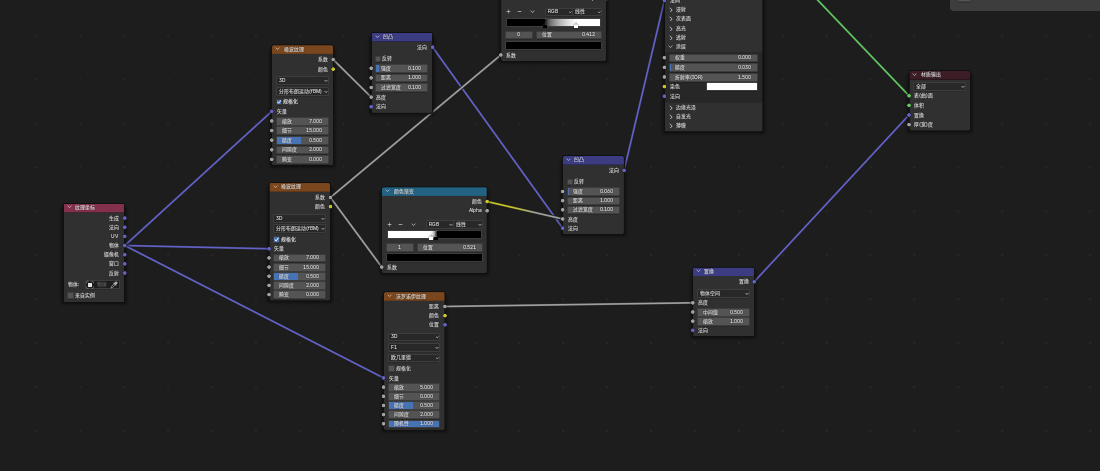Click the Randomness slider in Voronoi node
The width and height of the screenshot is (1100, 471).
point(414,424)
